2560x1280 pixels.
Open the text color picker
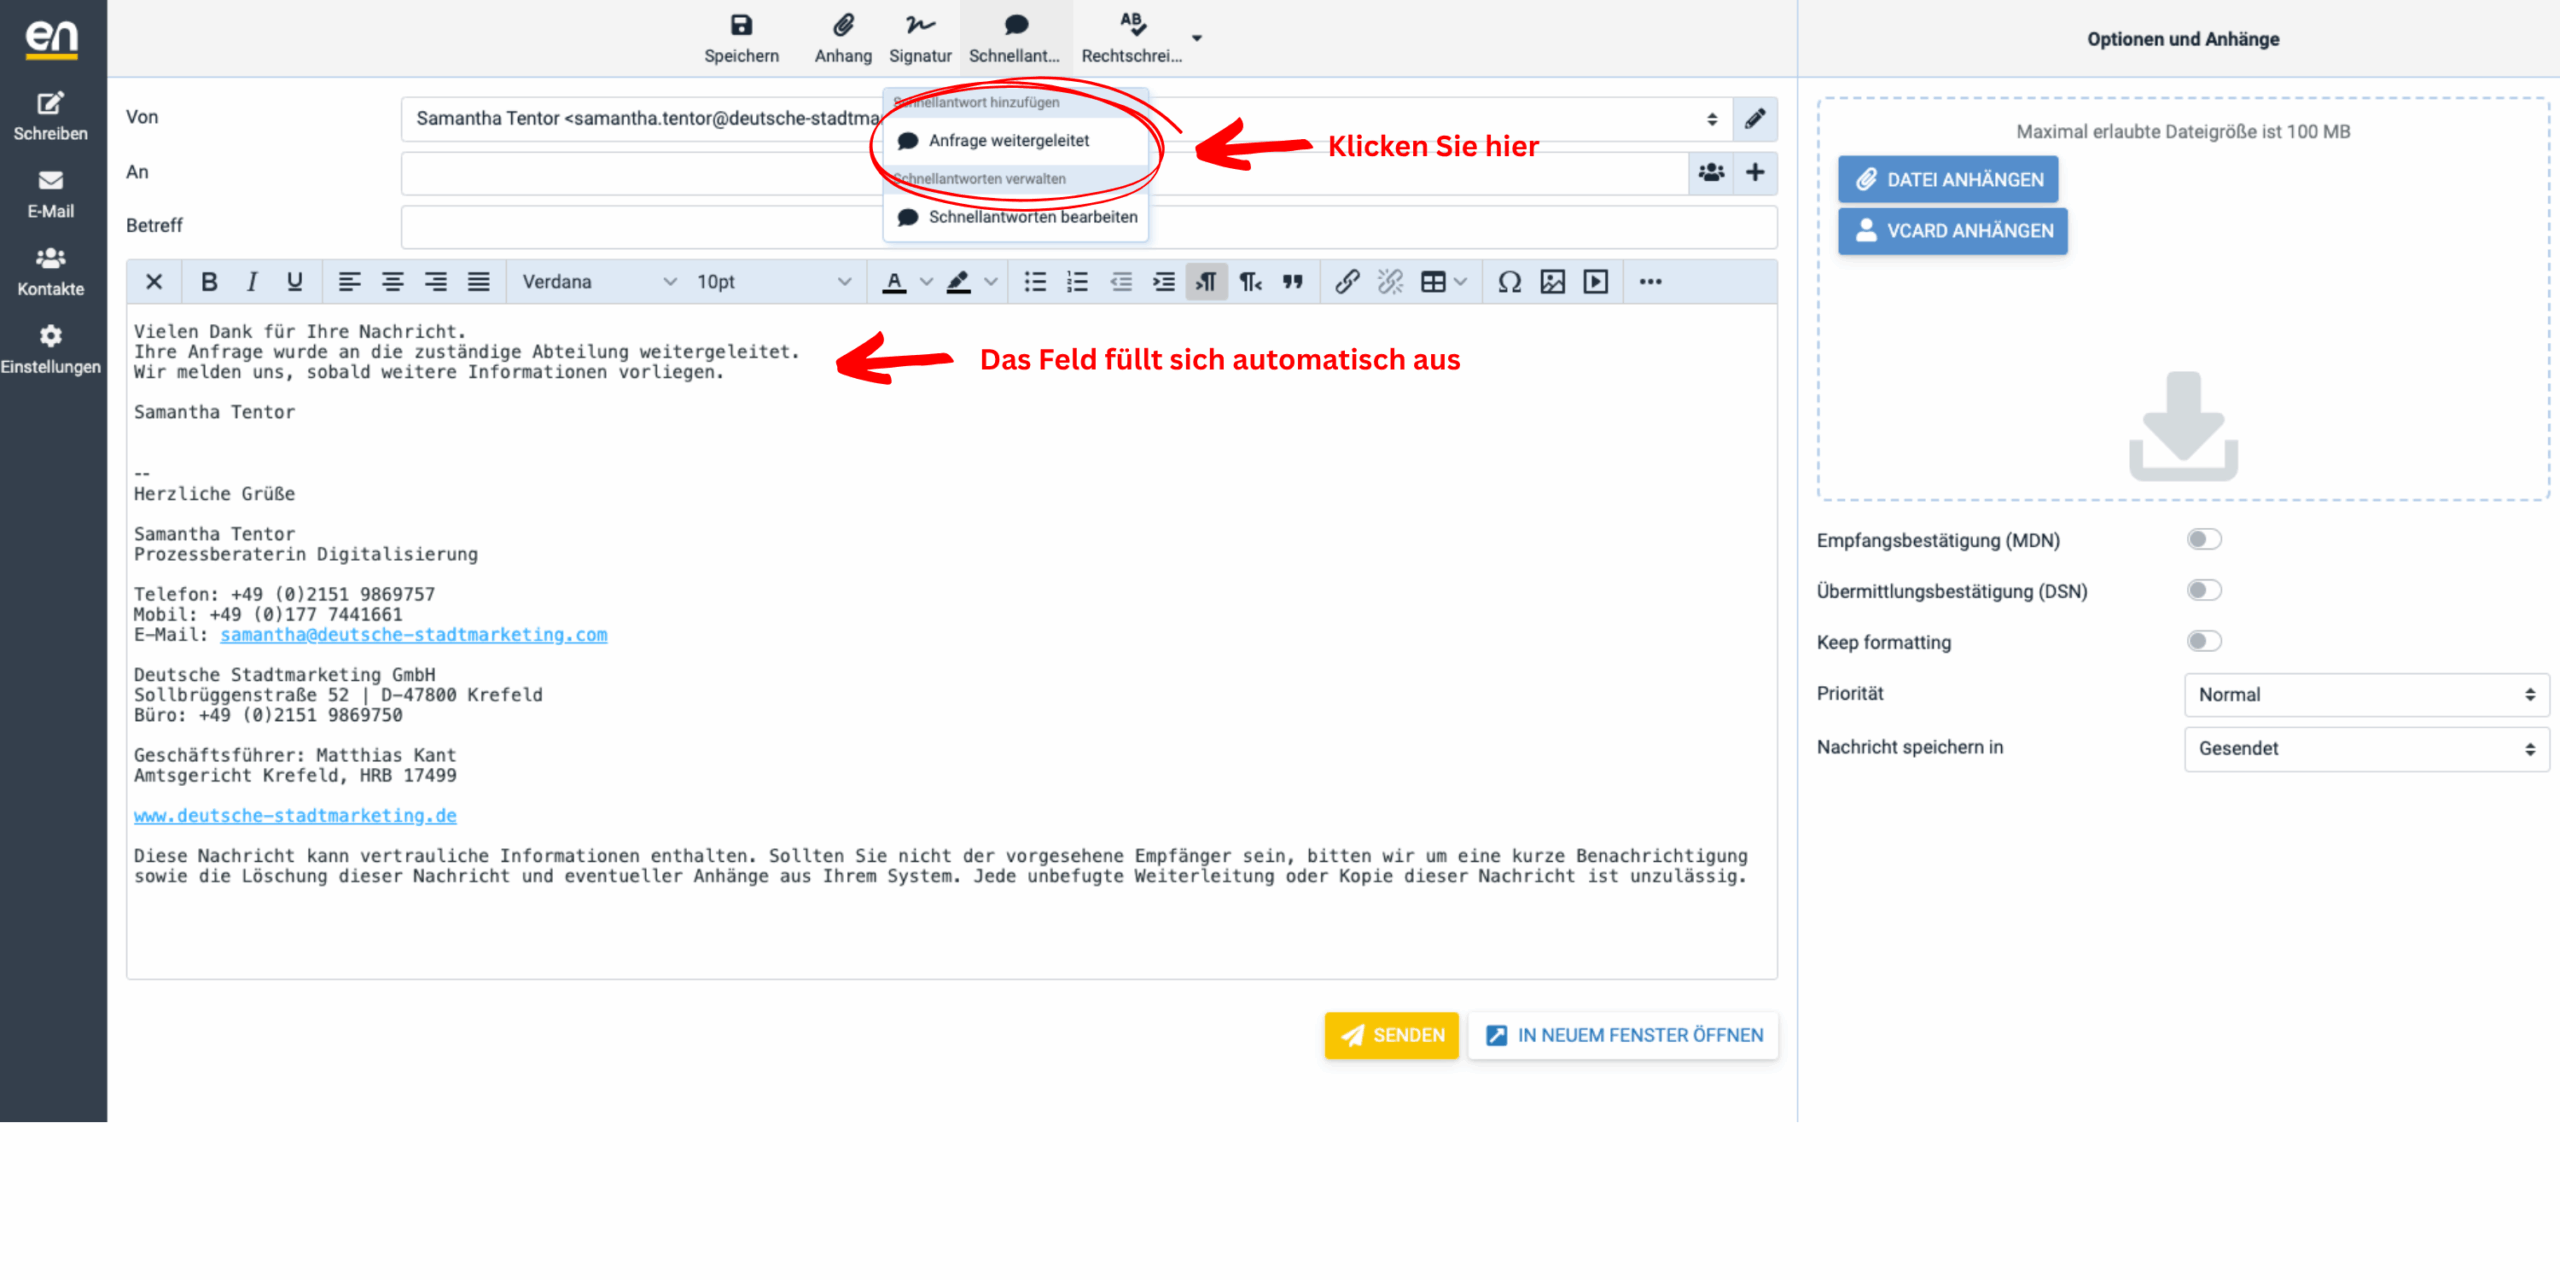pyautogui.click(x=895, y=281)
